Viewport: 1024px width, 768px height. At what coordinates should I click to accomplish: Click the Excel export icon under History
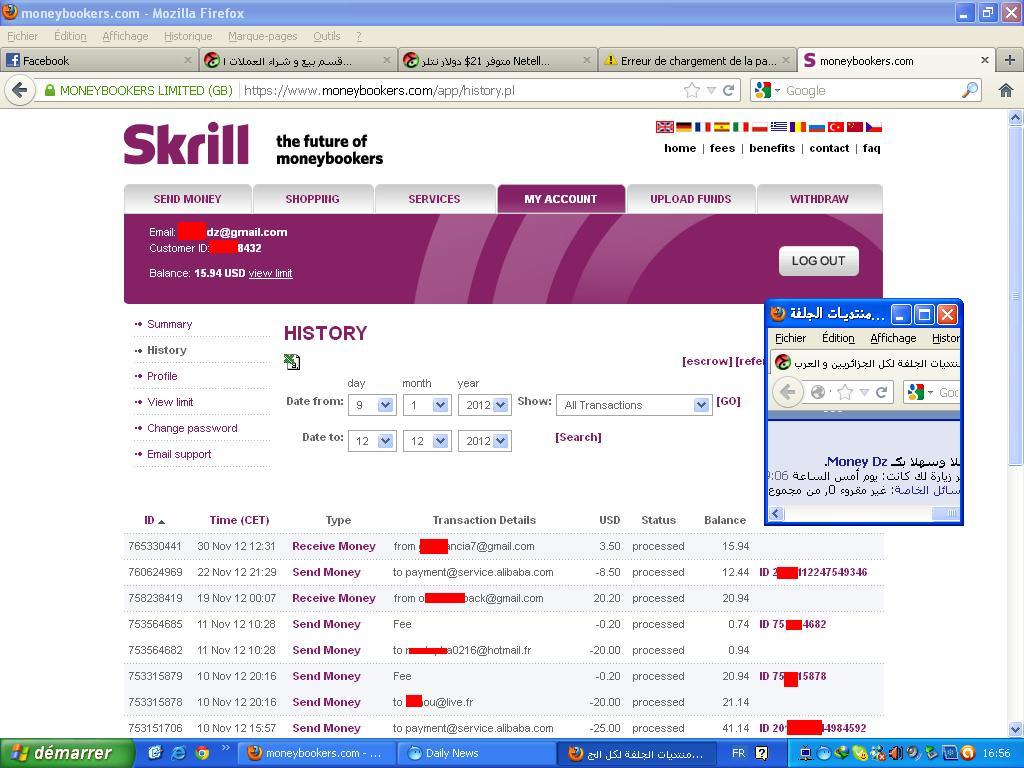click(292, 362)
